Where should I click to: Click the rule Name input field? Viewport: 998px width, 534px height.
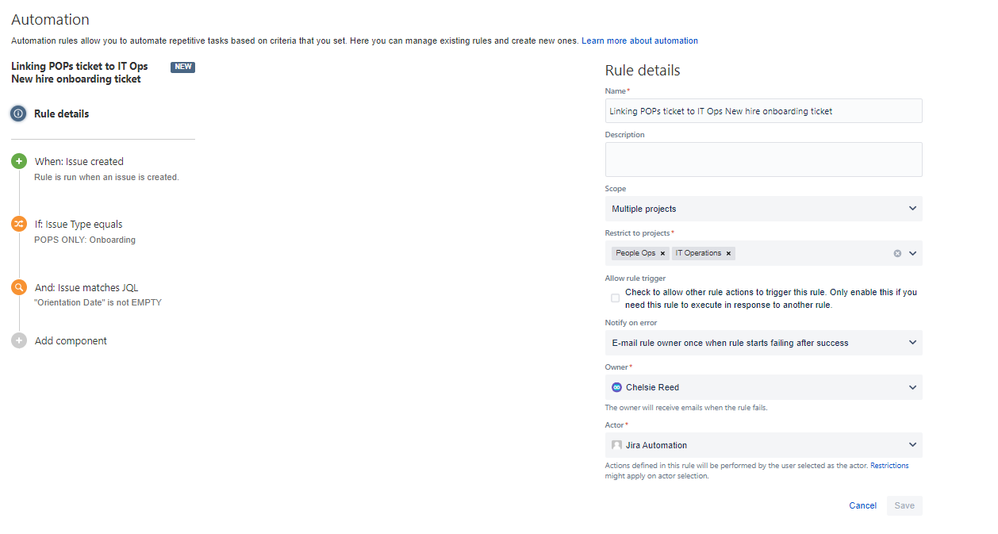[x=763, y=111]
